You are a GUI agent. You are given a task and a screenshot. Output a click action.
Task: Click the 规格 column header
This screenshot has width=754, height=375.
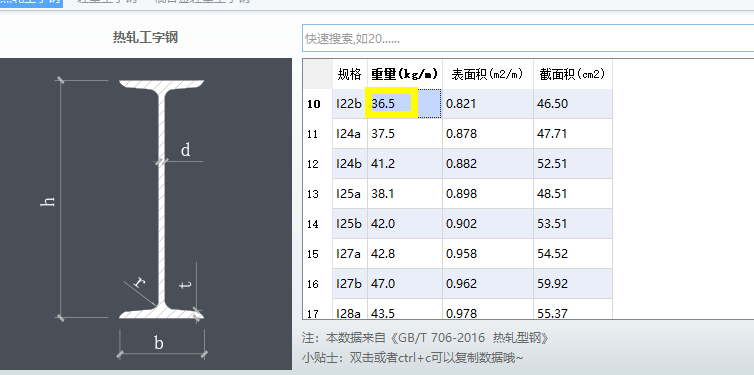pos(350,74)
